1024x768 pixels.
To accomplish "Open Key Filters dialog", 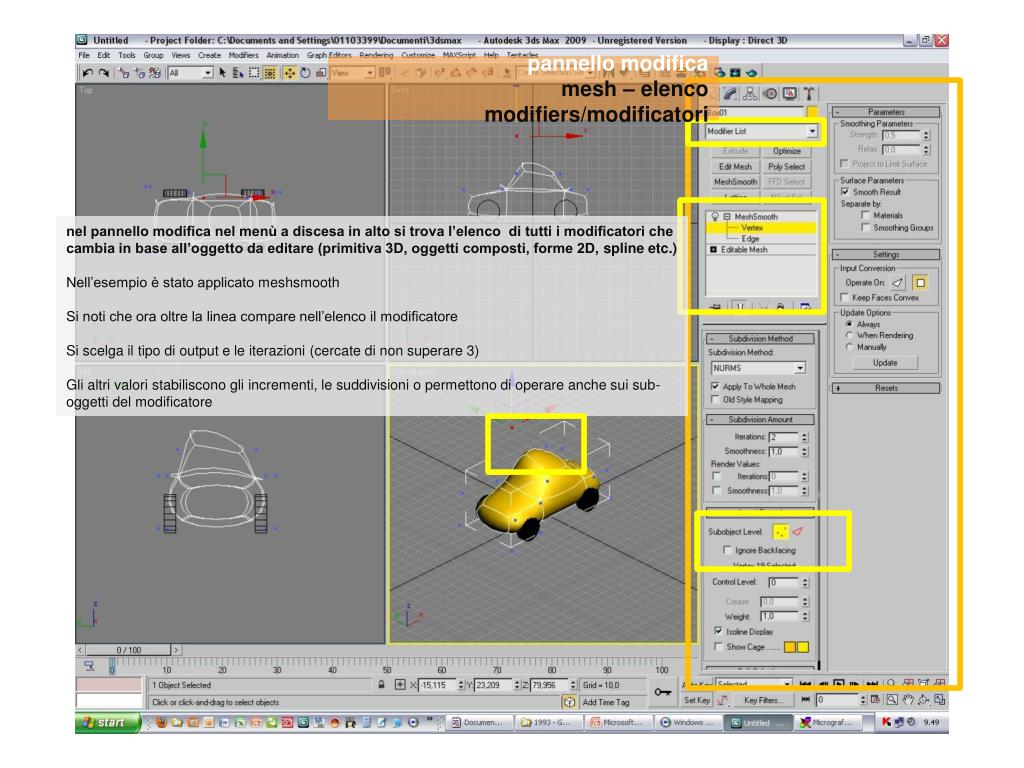I will [762, 700].
